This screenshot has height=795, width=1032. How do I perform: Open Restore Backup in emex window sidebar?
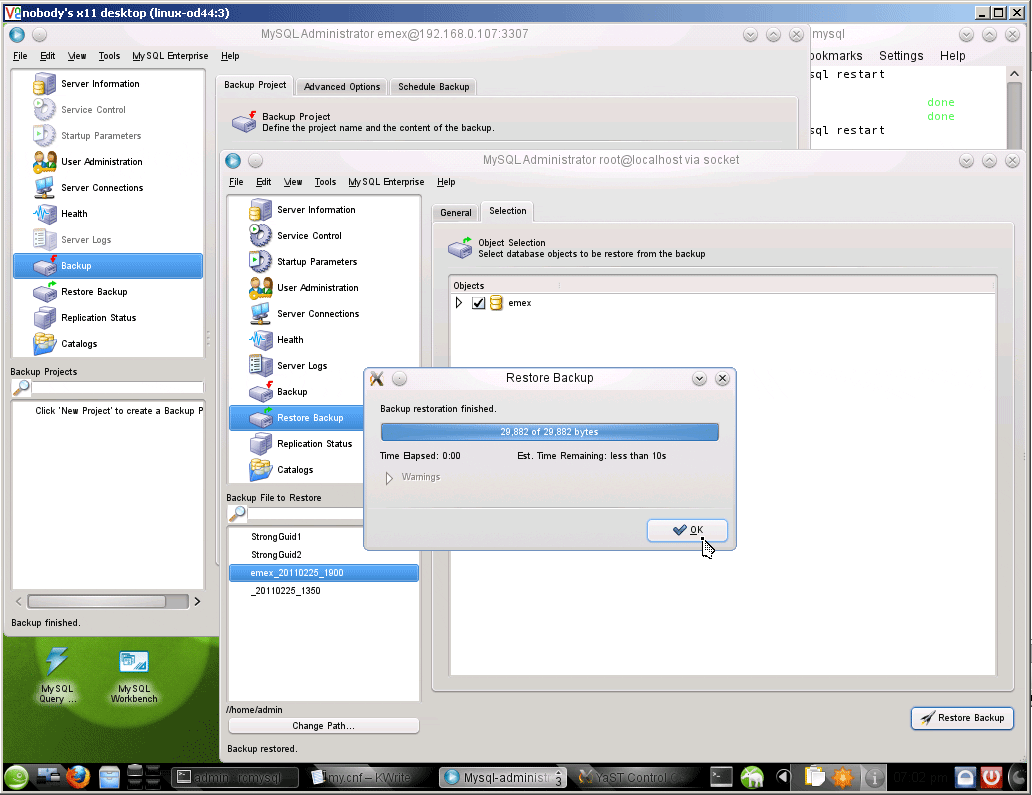click(108, 292)
